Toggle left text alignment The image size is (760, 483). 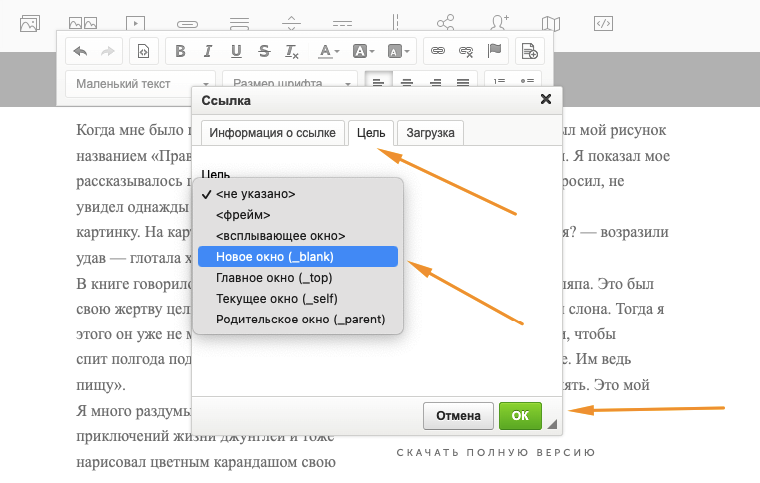click(x=378, y=83)
